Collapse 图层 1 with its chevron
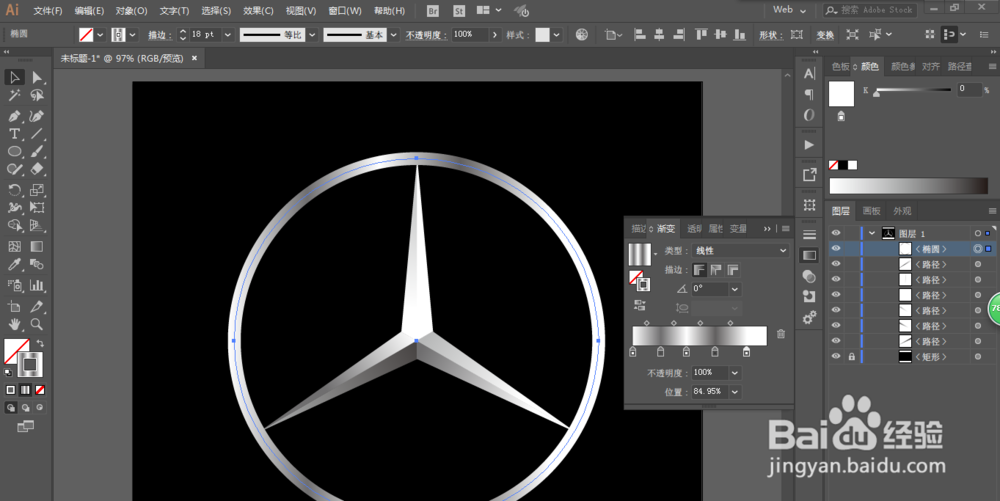 tap(871, 233)
